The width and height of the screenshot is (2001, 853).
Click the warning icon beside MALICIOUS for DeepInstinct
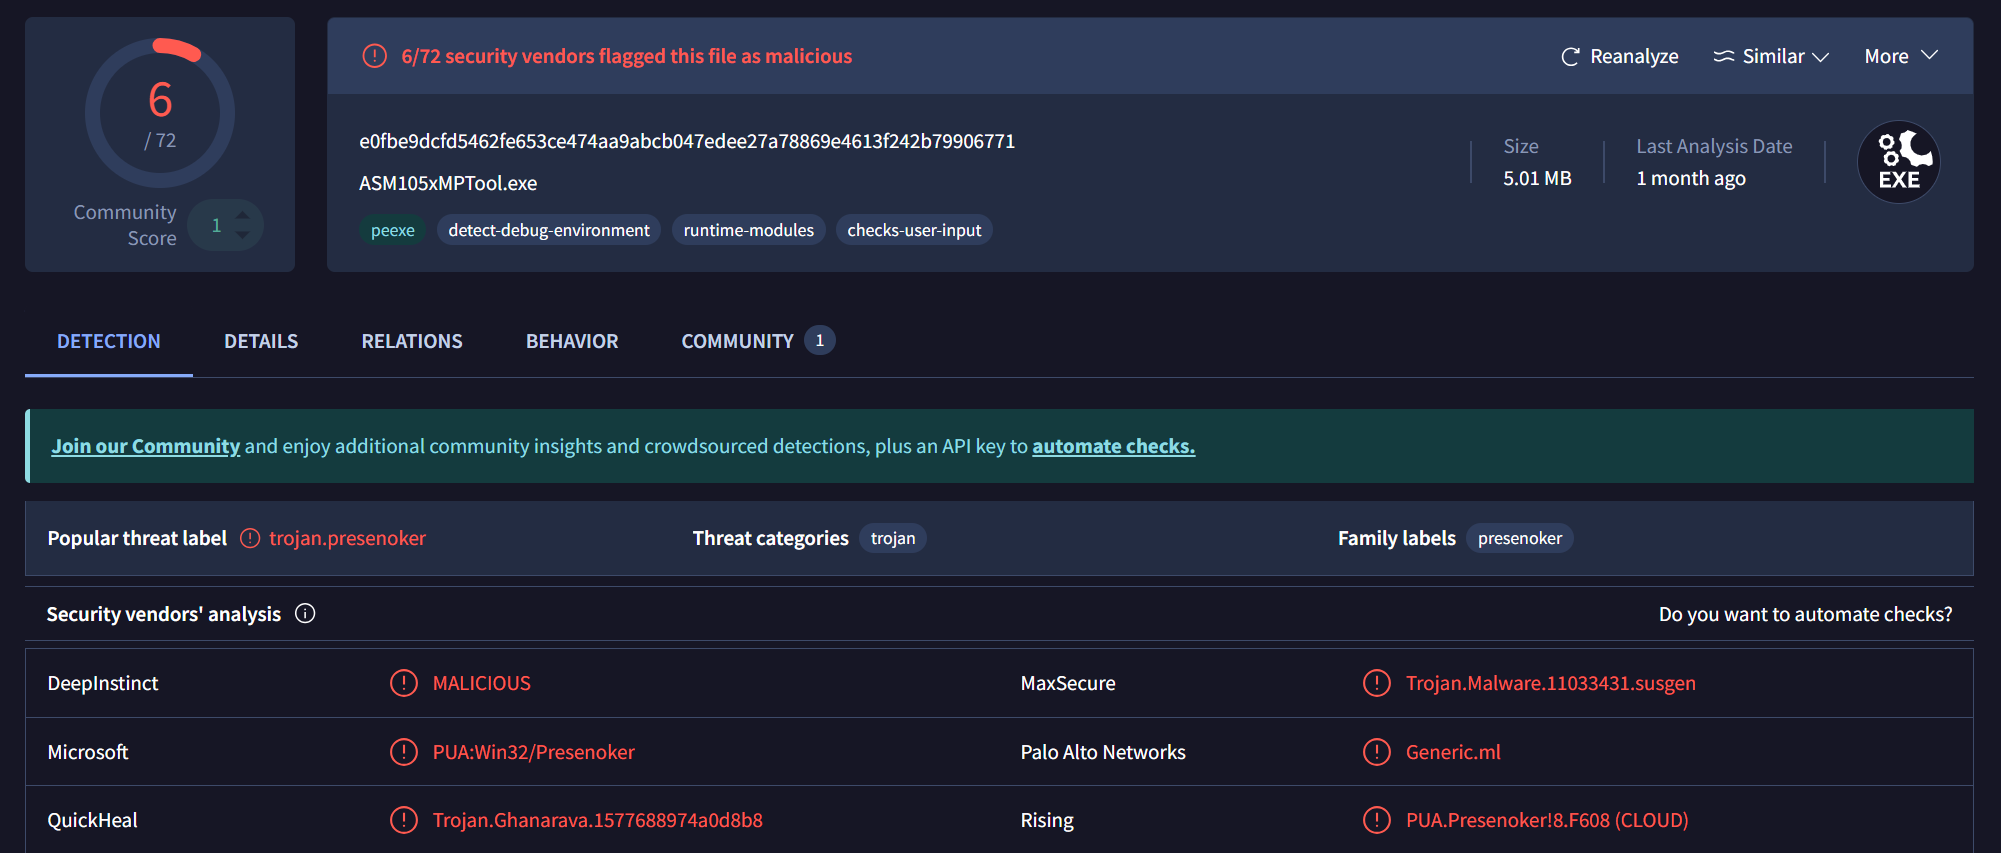(403, 683)
